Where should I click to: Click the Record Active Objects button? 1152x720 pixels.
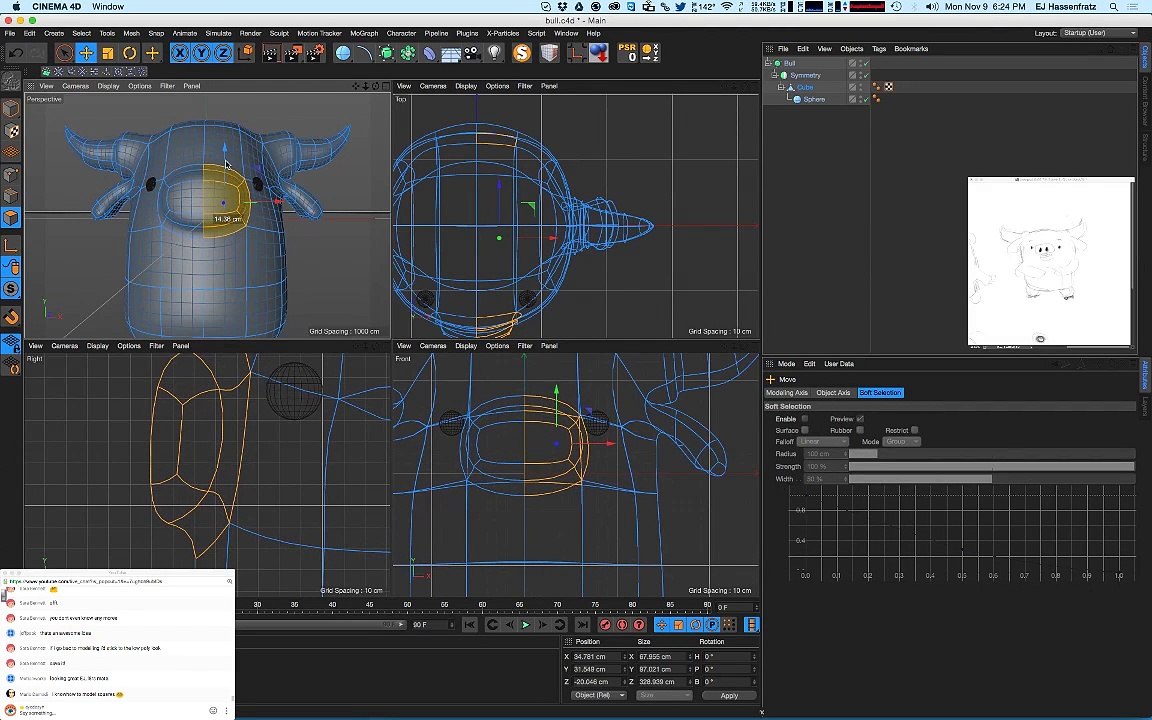tap(605, 624)
